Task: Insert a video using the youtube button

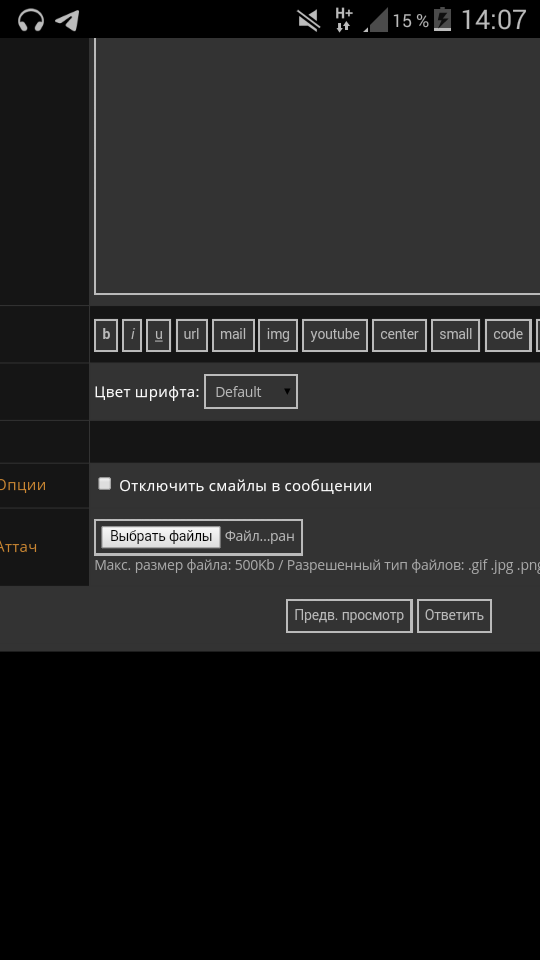Action: (x=335, y=335)
